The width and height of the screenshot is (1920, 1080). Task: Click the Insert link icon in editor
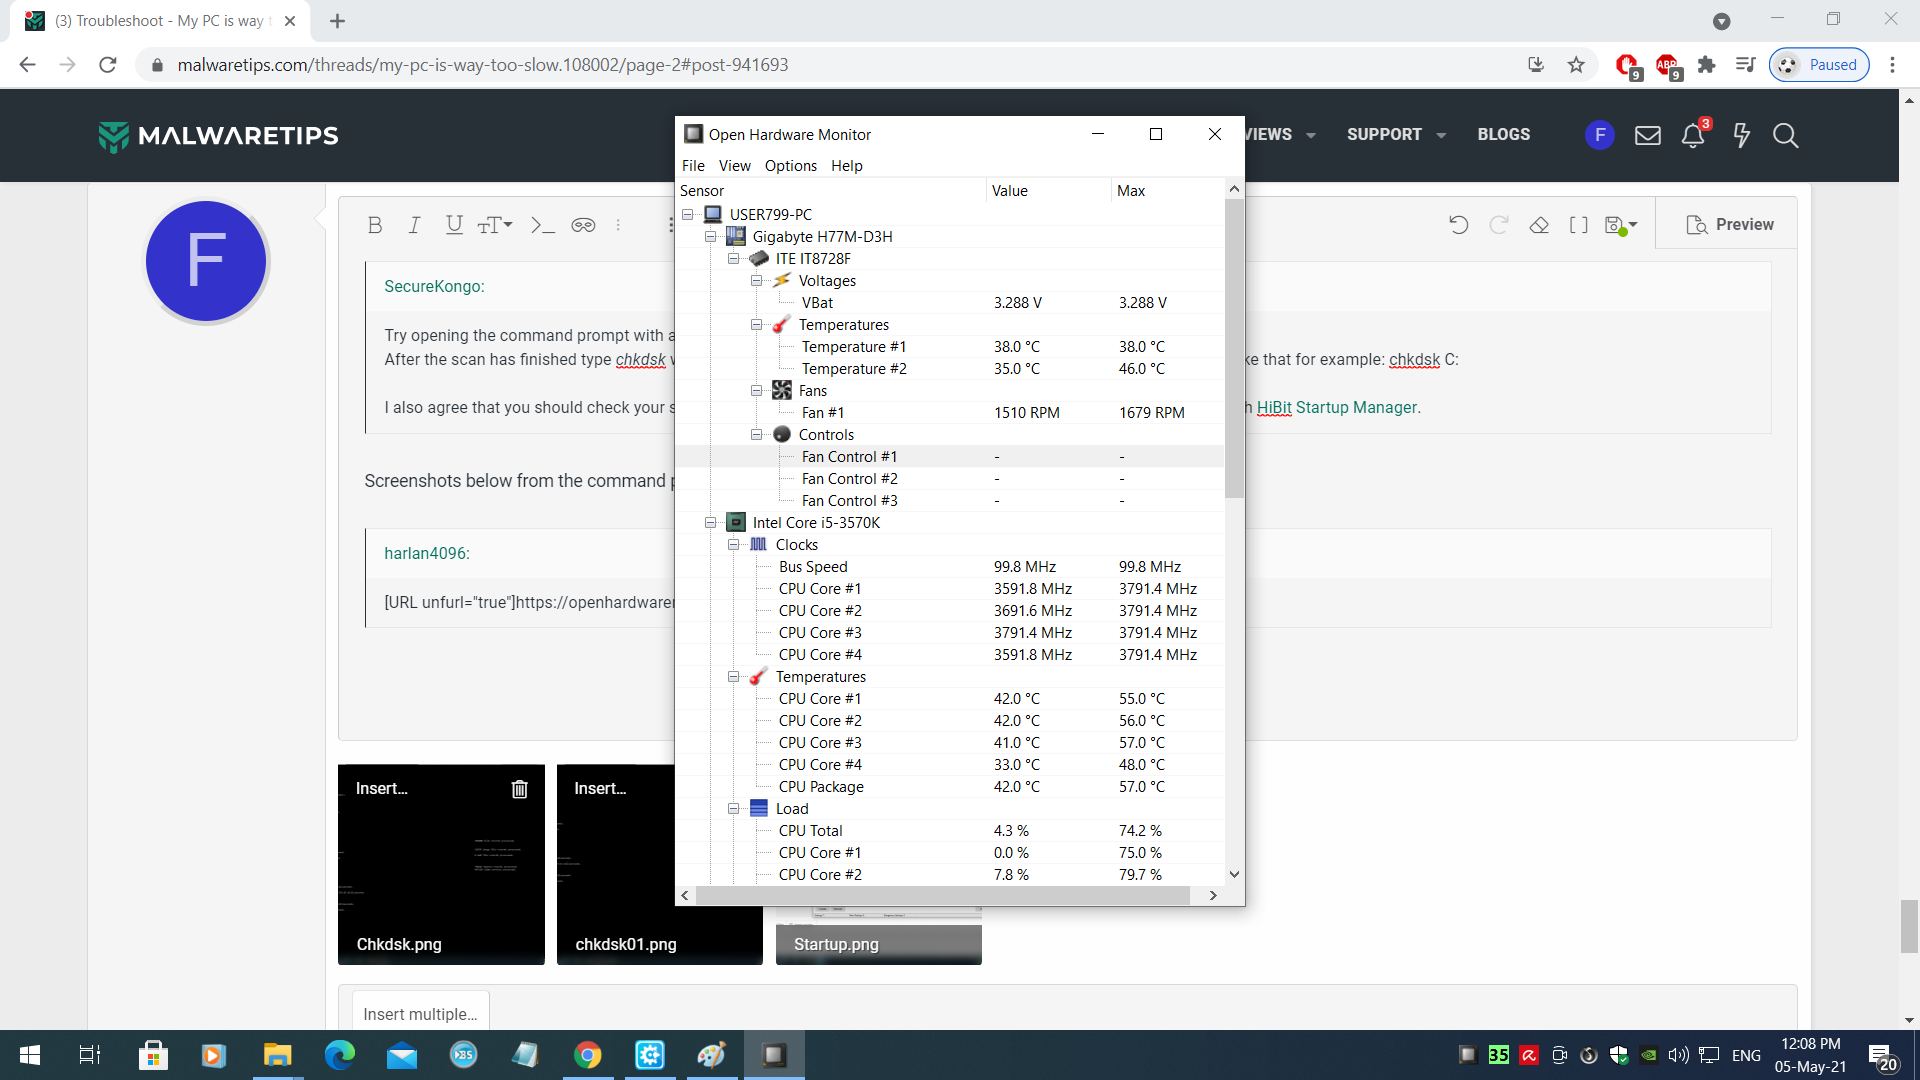coord(583,225)
